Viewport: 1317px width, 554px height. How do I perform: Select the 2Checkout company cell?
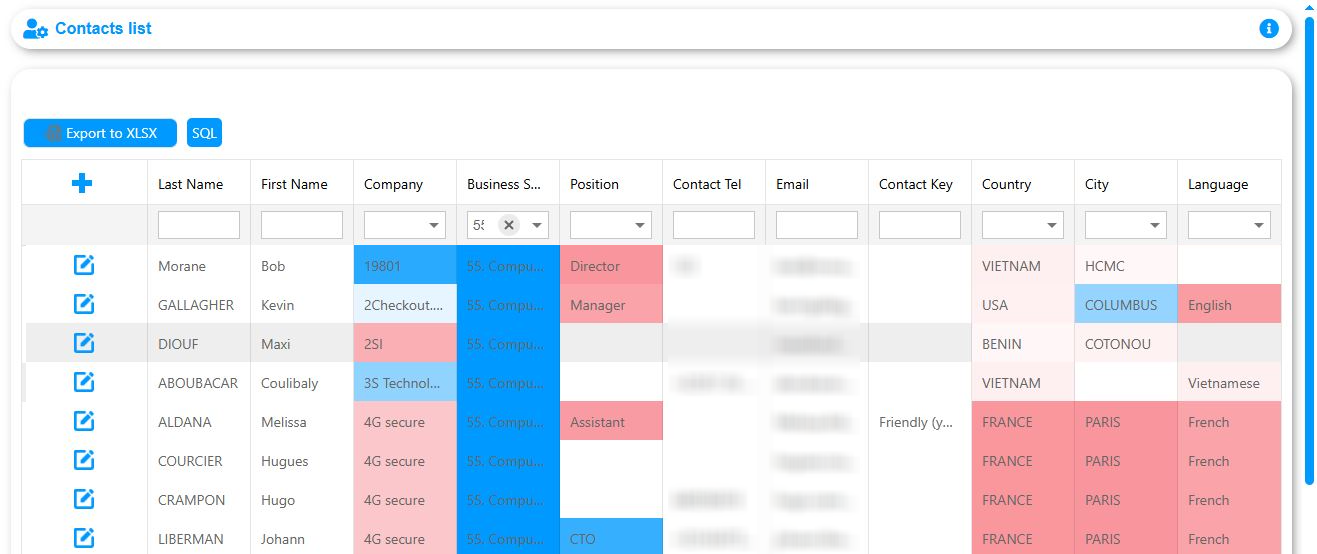(405, 305)
